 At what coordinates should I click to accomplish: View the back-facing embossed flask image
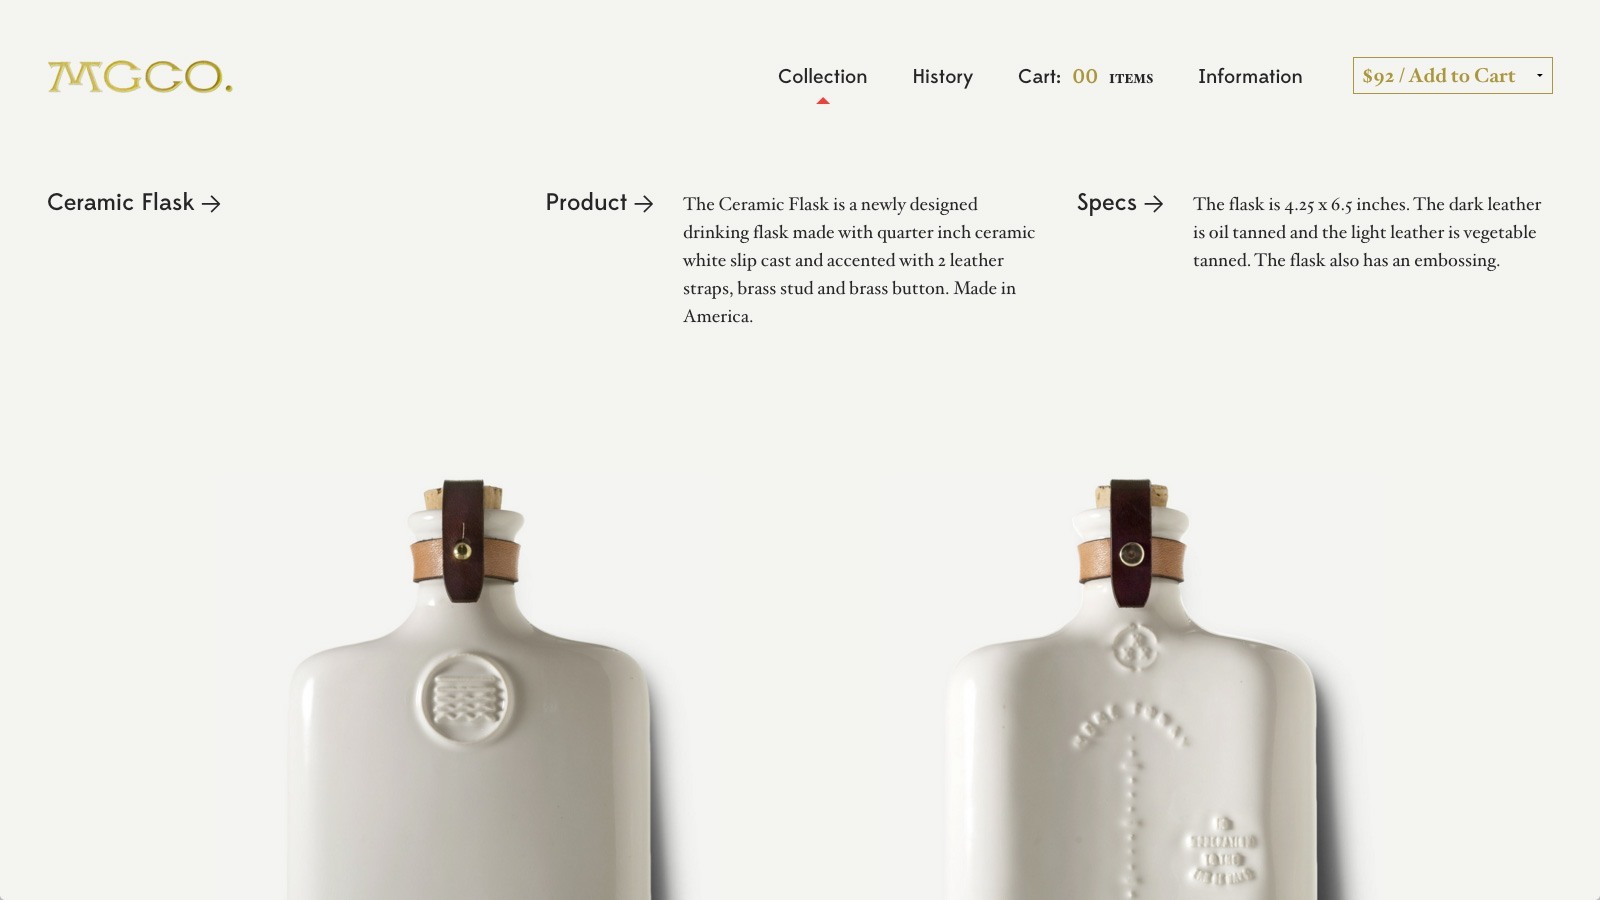click(1131, 690)
